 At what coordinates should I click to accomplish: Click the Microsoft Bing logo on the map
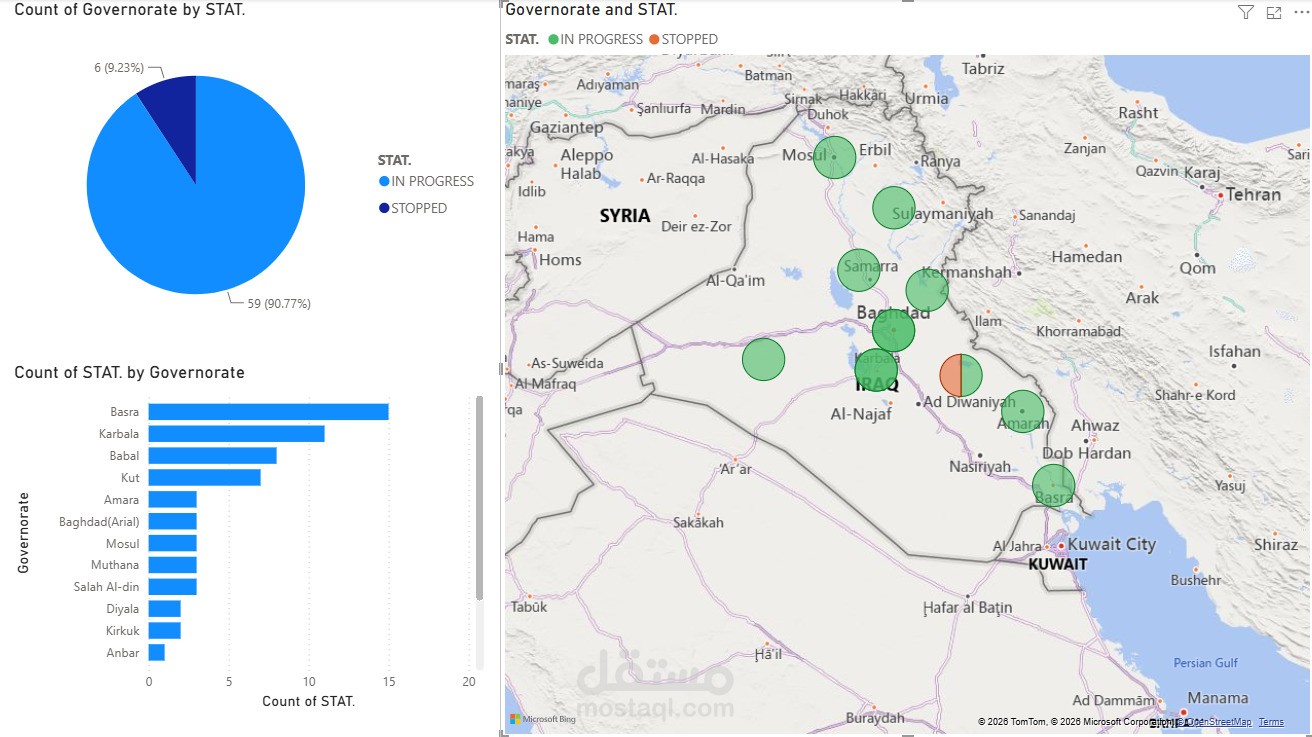542,719
